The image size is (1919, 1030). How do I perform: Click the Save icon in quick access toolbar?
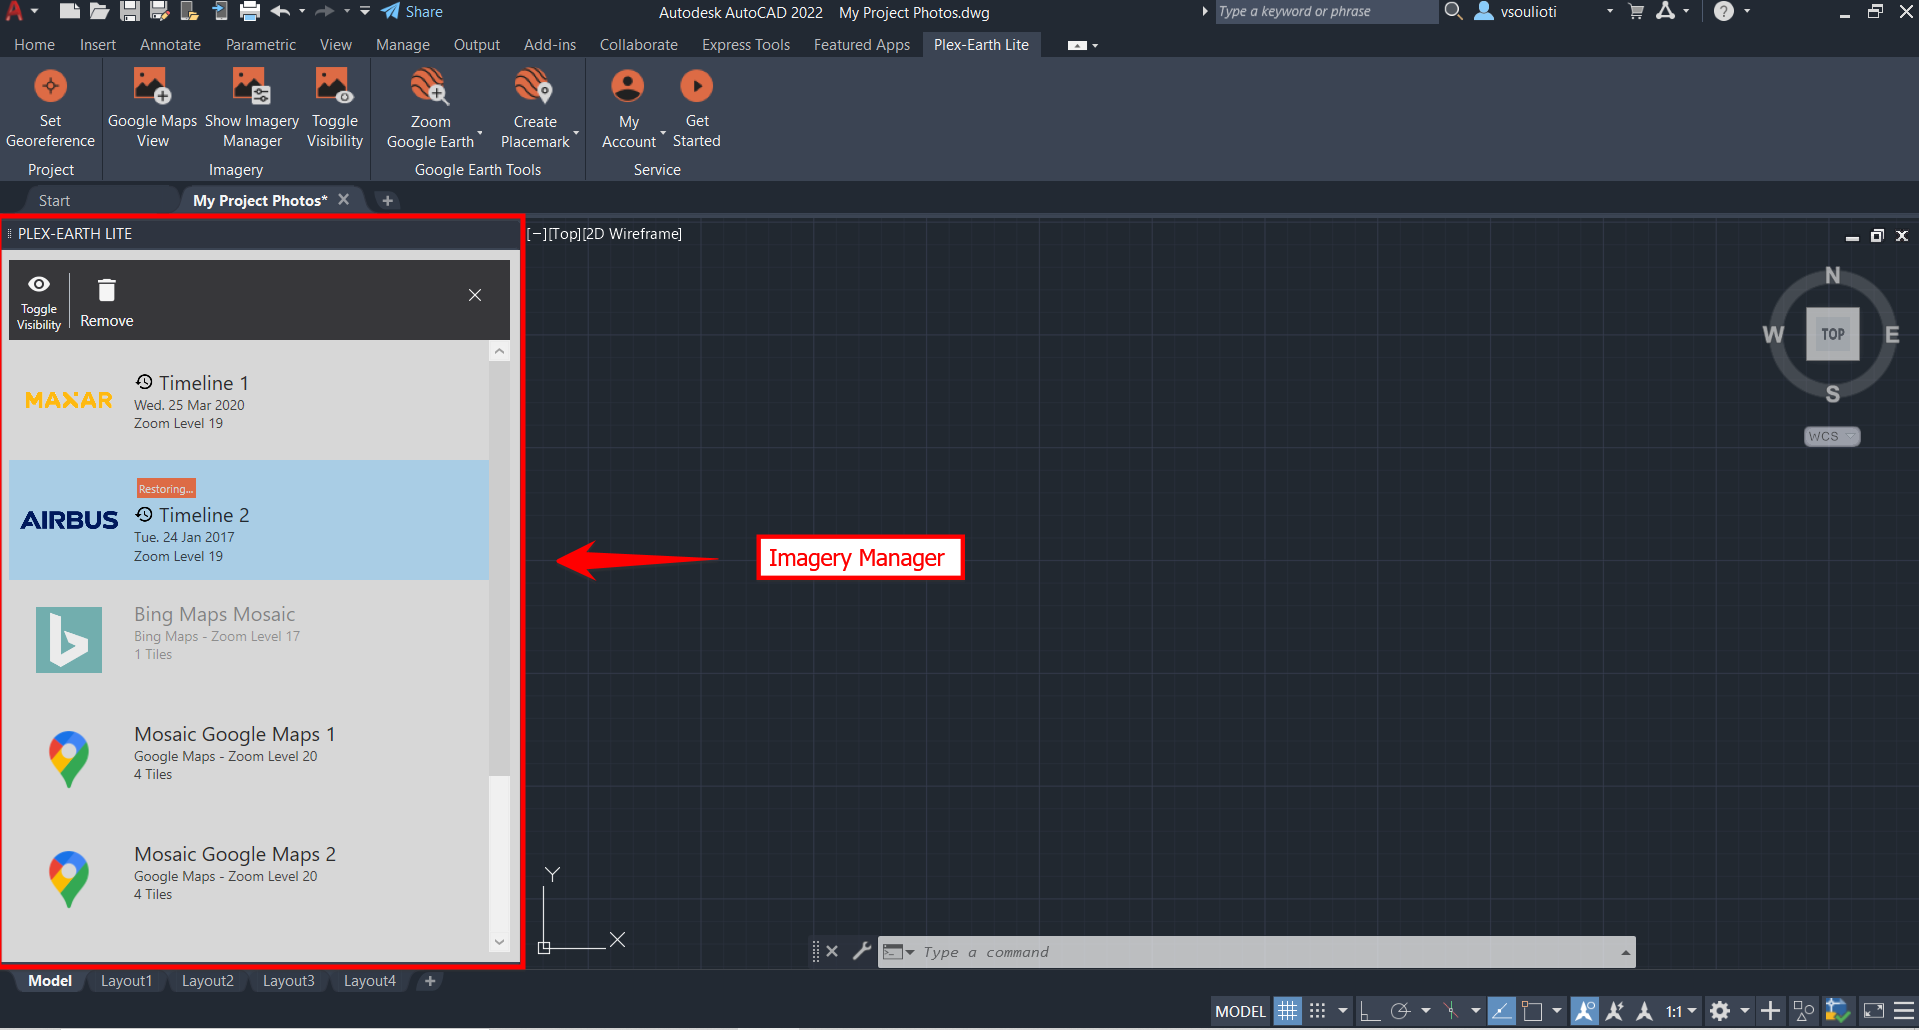click(129, 11)
